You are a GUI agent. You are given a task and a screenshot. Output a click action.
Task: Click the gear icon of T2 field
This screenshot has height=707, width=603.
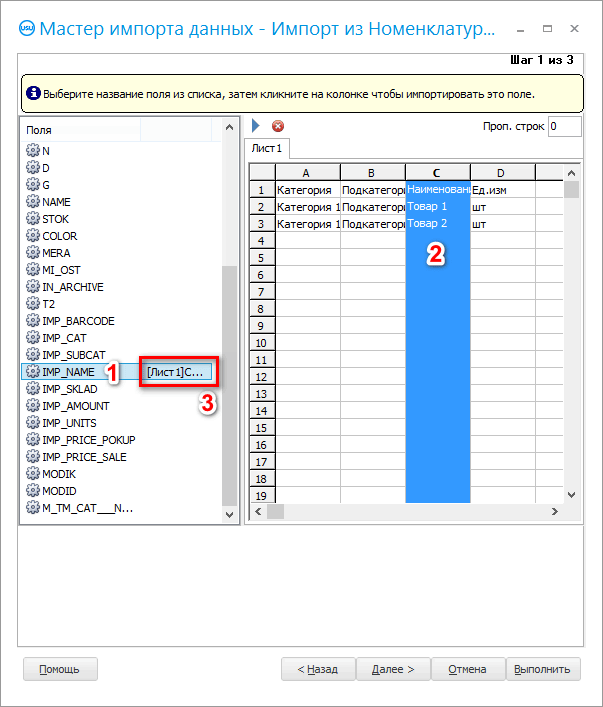(x=32, y=304)
